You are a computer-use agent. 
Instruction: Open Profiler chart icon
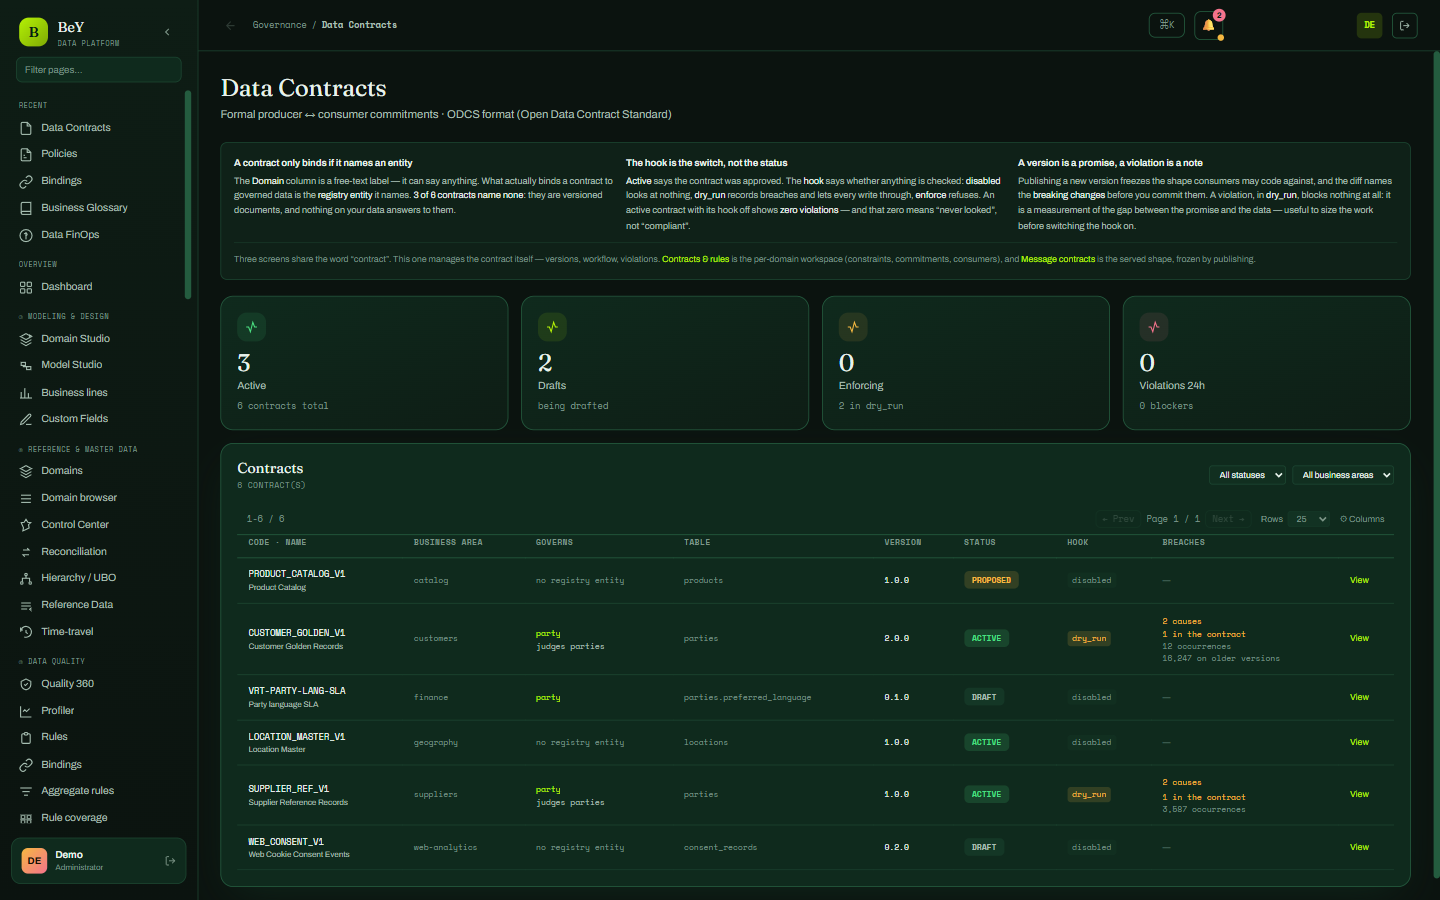[x=26, y=711]
